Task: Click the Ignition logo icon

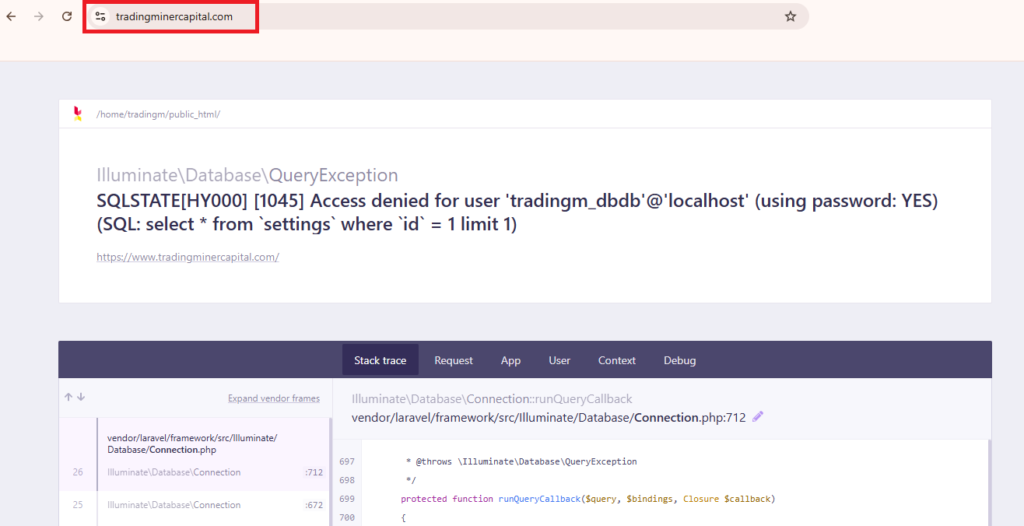Action: [78, 114]
